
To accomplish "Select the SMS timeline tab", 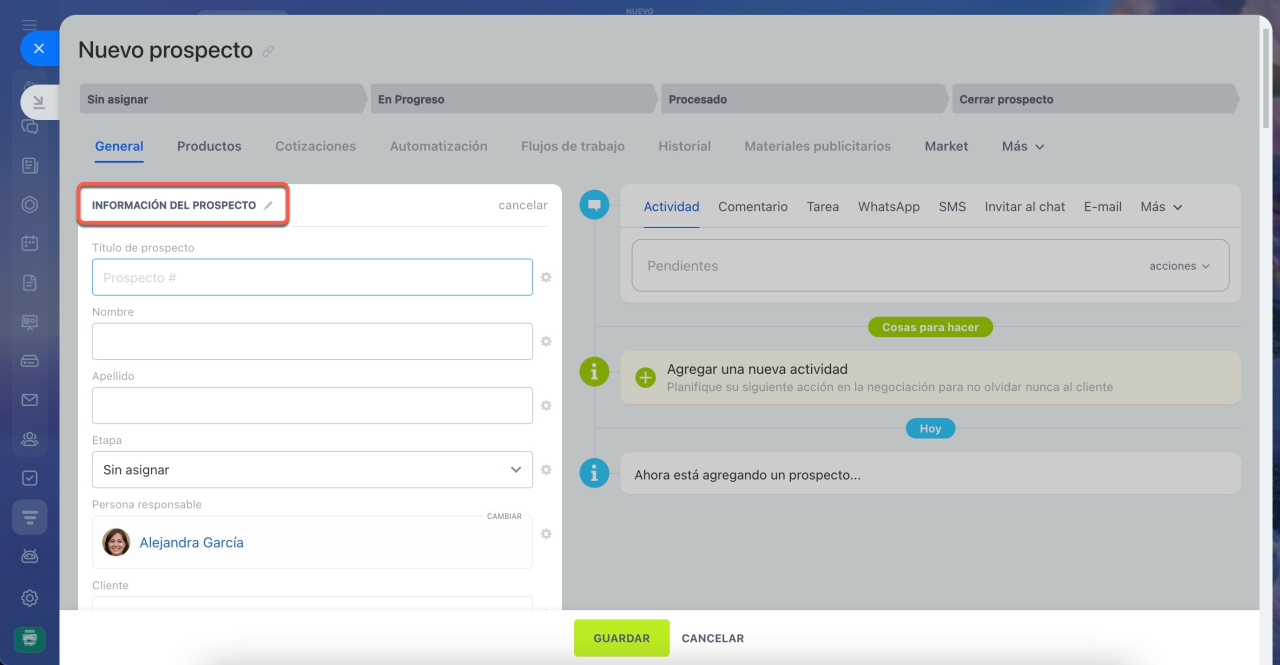I will coord(952,206).
